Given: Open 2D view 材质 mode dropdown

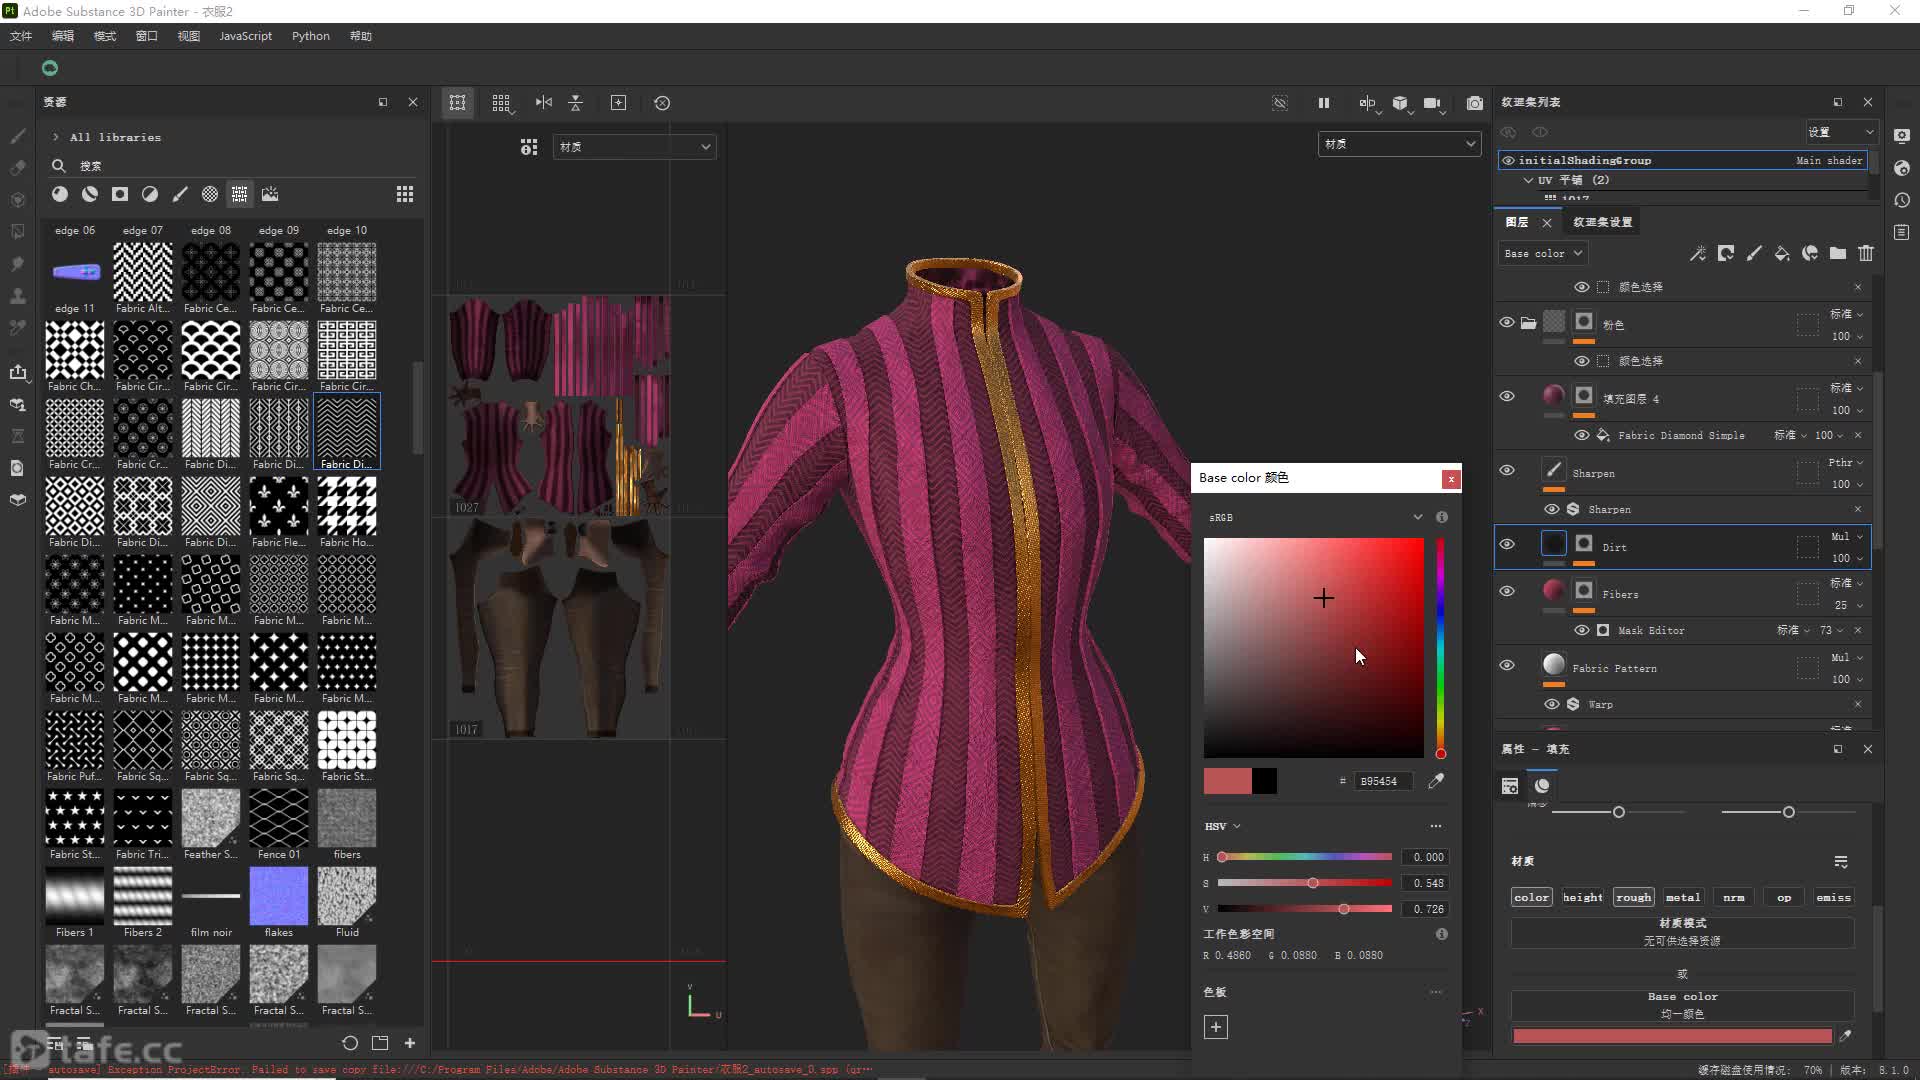Looking at the screenshot, I should click(634, 147).
